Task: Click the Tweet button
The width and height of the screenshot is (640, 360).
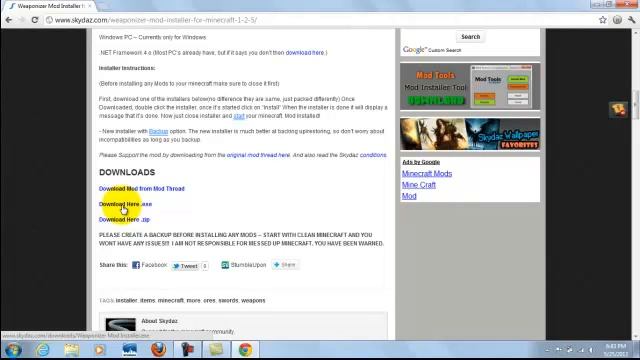Action: point(185,266)
